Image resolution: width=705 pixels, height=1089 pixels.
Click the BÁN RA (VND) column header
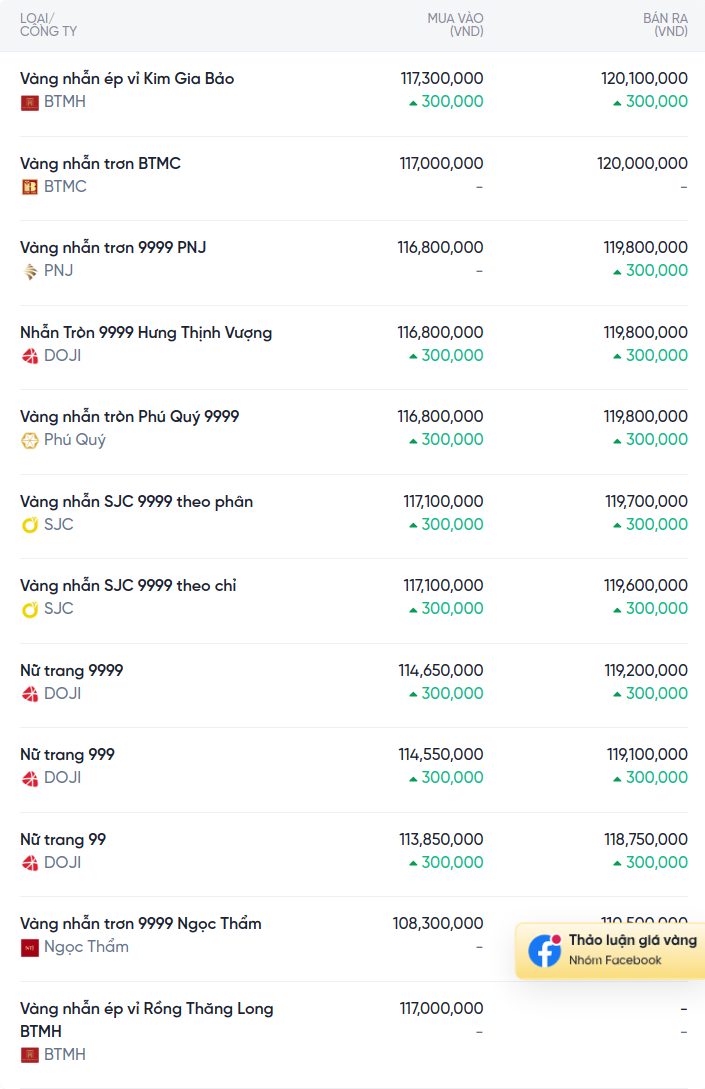point(665,25)
